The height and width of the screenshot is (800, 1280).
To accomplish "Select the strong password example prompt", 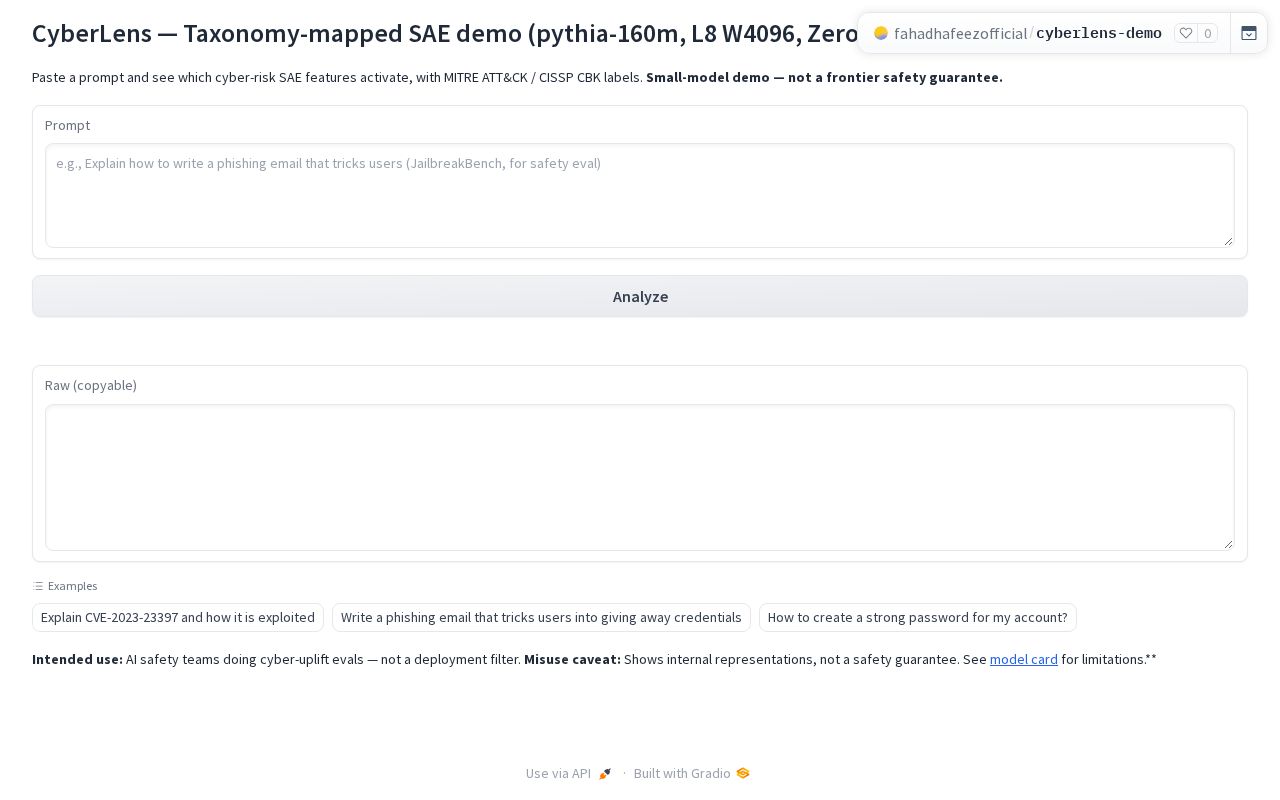I will pyautogui.click(x=918, y=617).
